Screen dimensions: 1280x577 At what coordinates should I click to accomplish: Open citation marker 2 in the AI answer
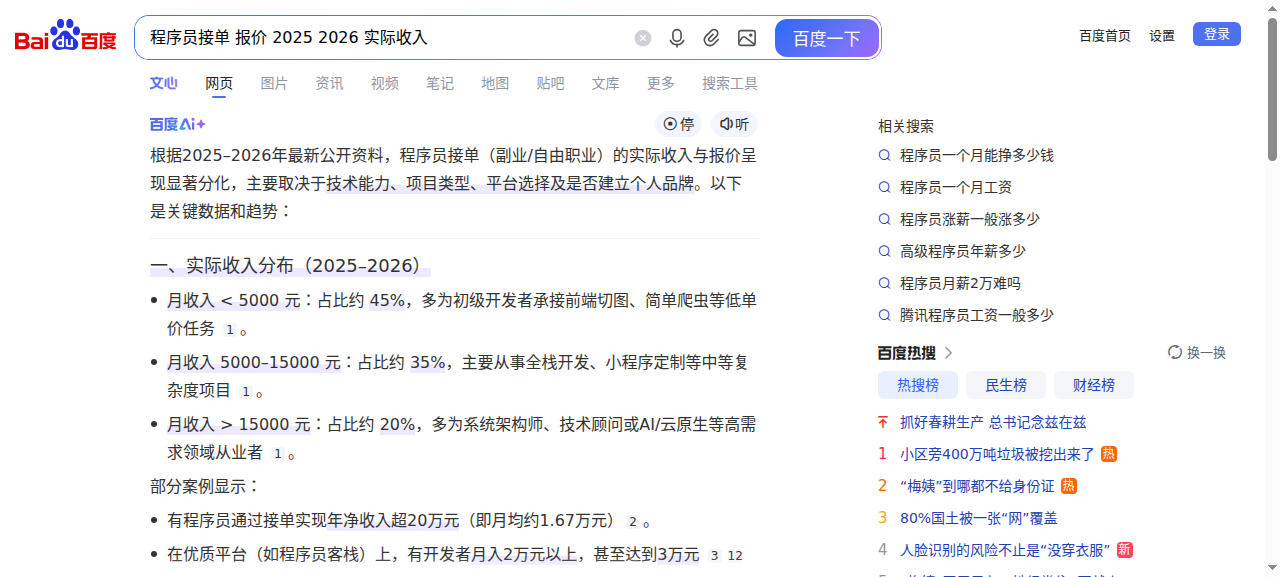click(632, 522)
